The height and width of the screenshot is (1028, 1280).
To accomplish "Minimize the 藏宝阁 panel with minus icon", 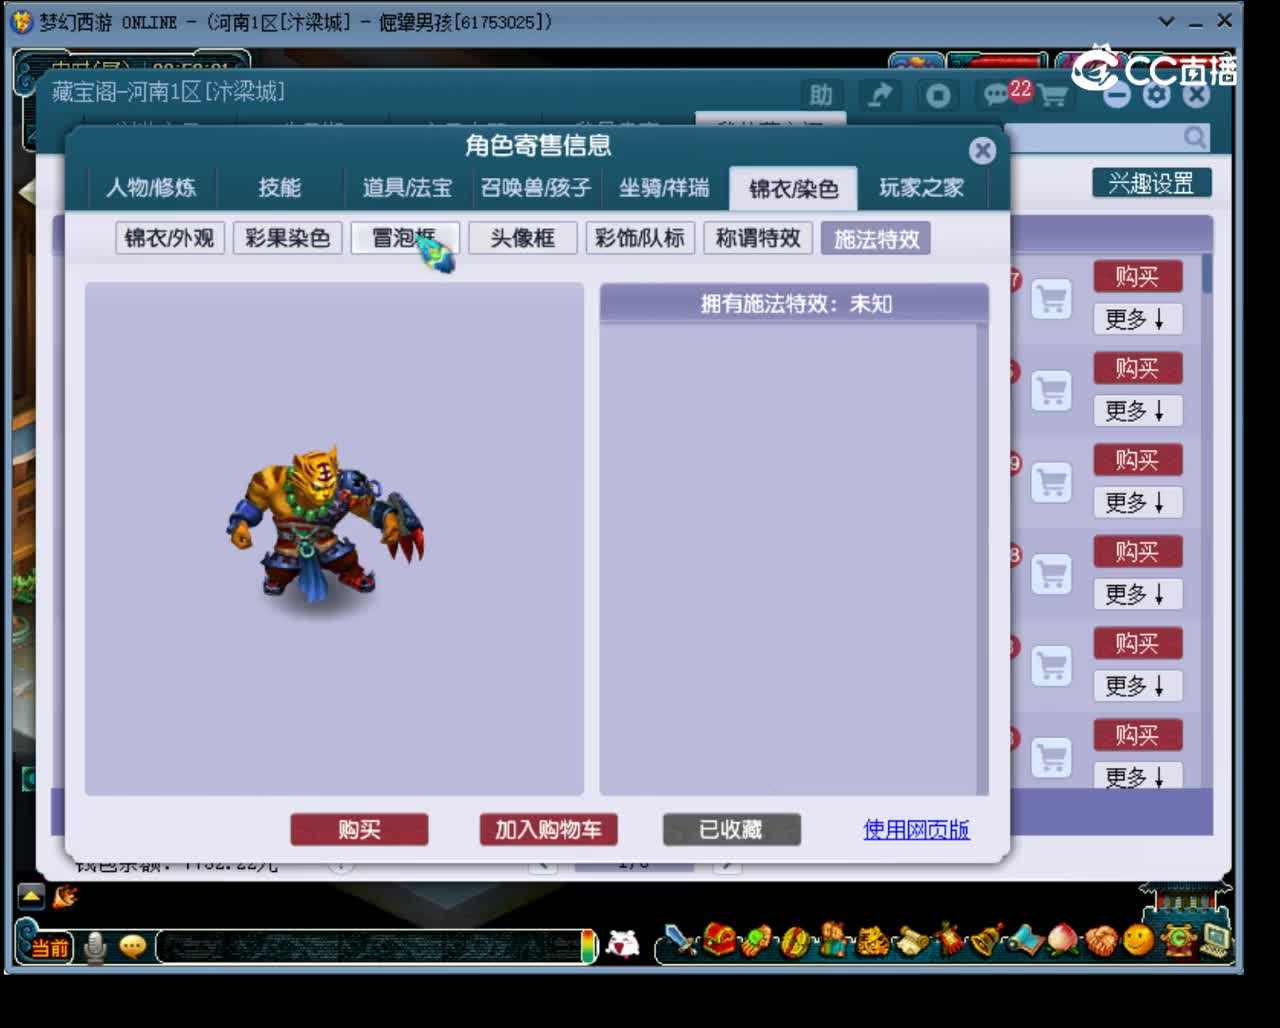I will click(x=1118, y=95).
